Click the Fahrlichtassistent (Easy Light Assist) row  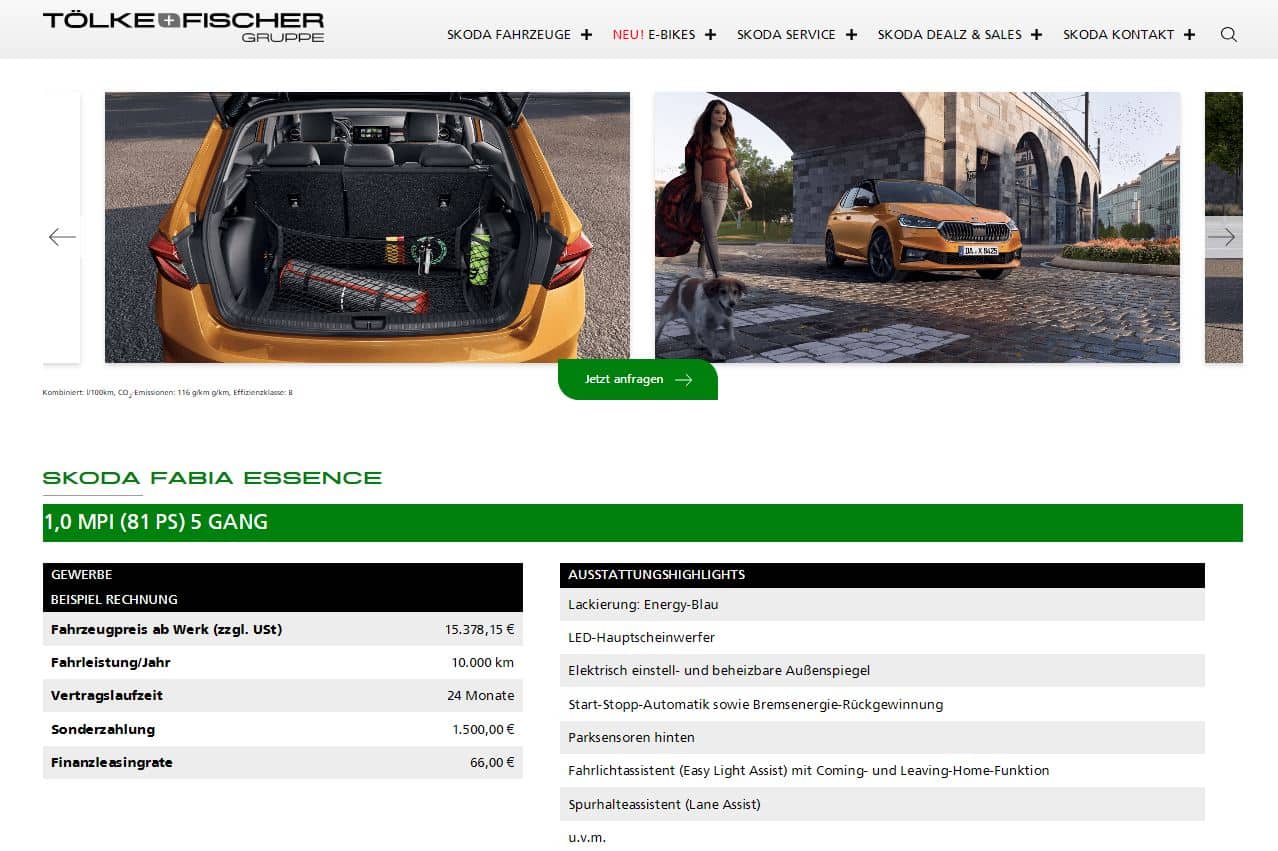pos(882,771)
